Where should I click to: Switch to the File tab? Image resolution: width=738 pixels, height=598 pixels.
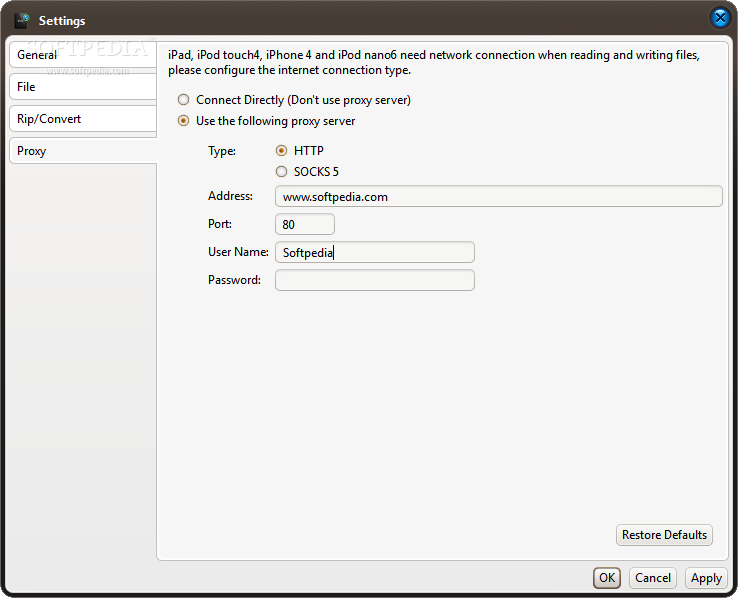click(x=83, y=87)
